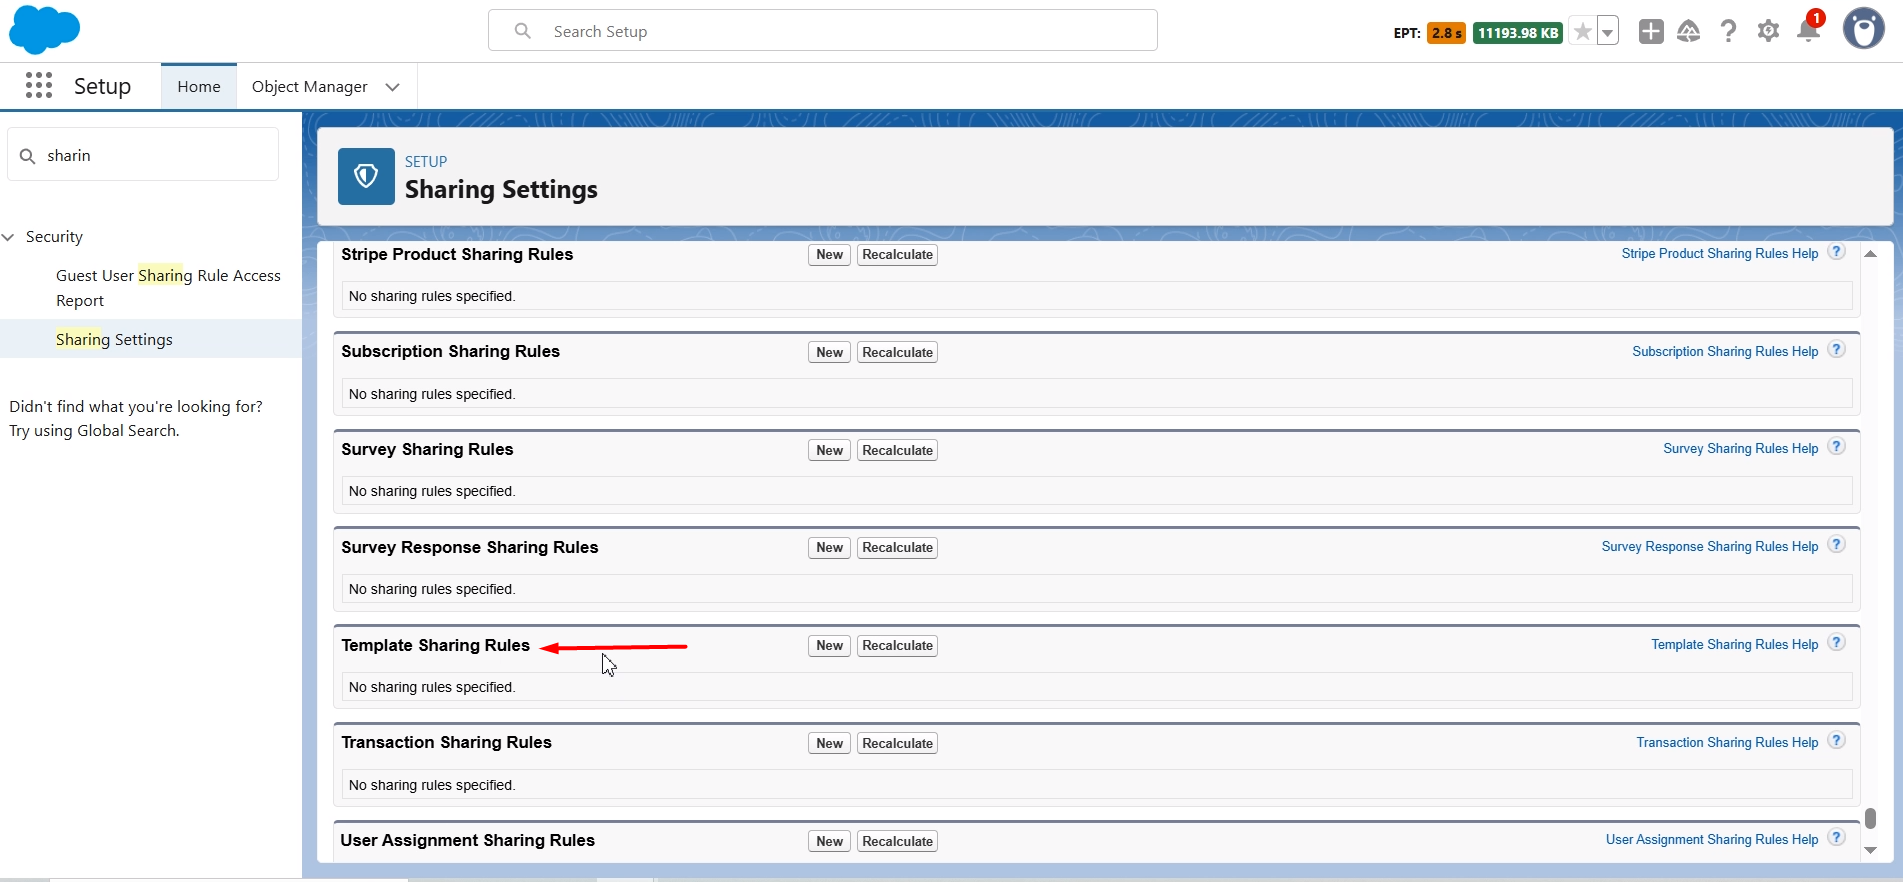Collapse the Security section in sidebar
Image resolution: width=1903 pixels, height=882 pixels.
click(9, 237)
